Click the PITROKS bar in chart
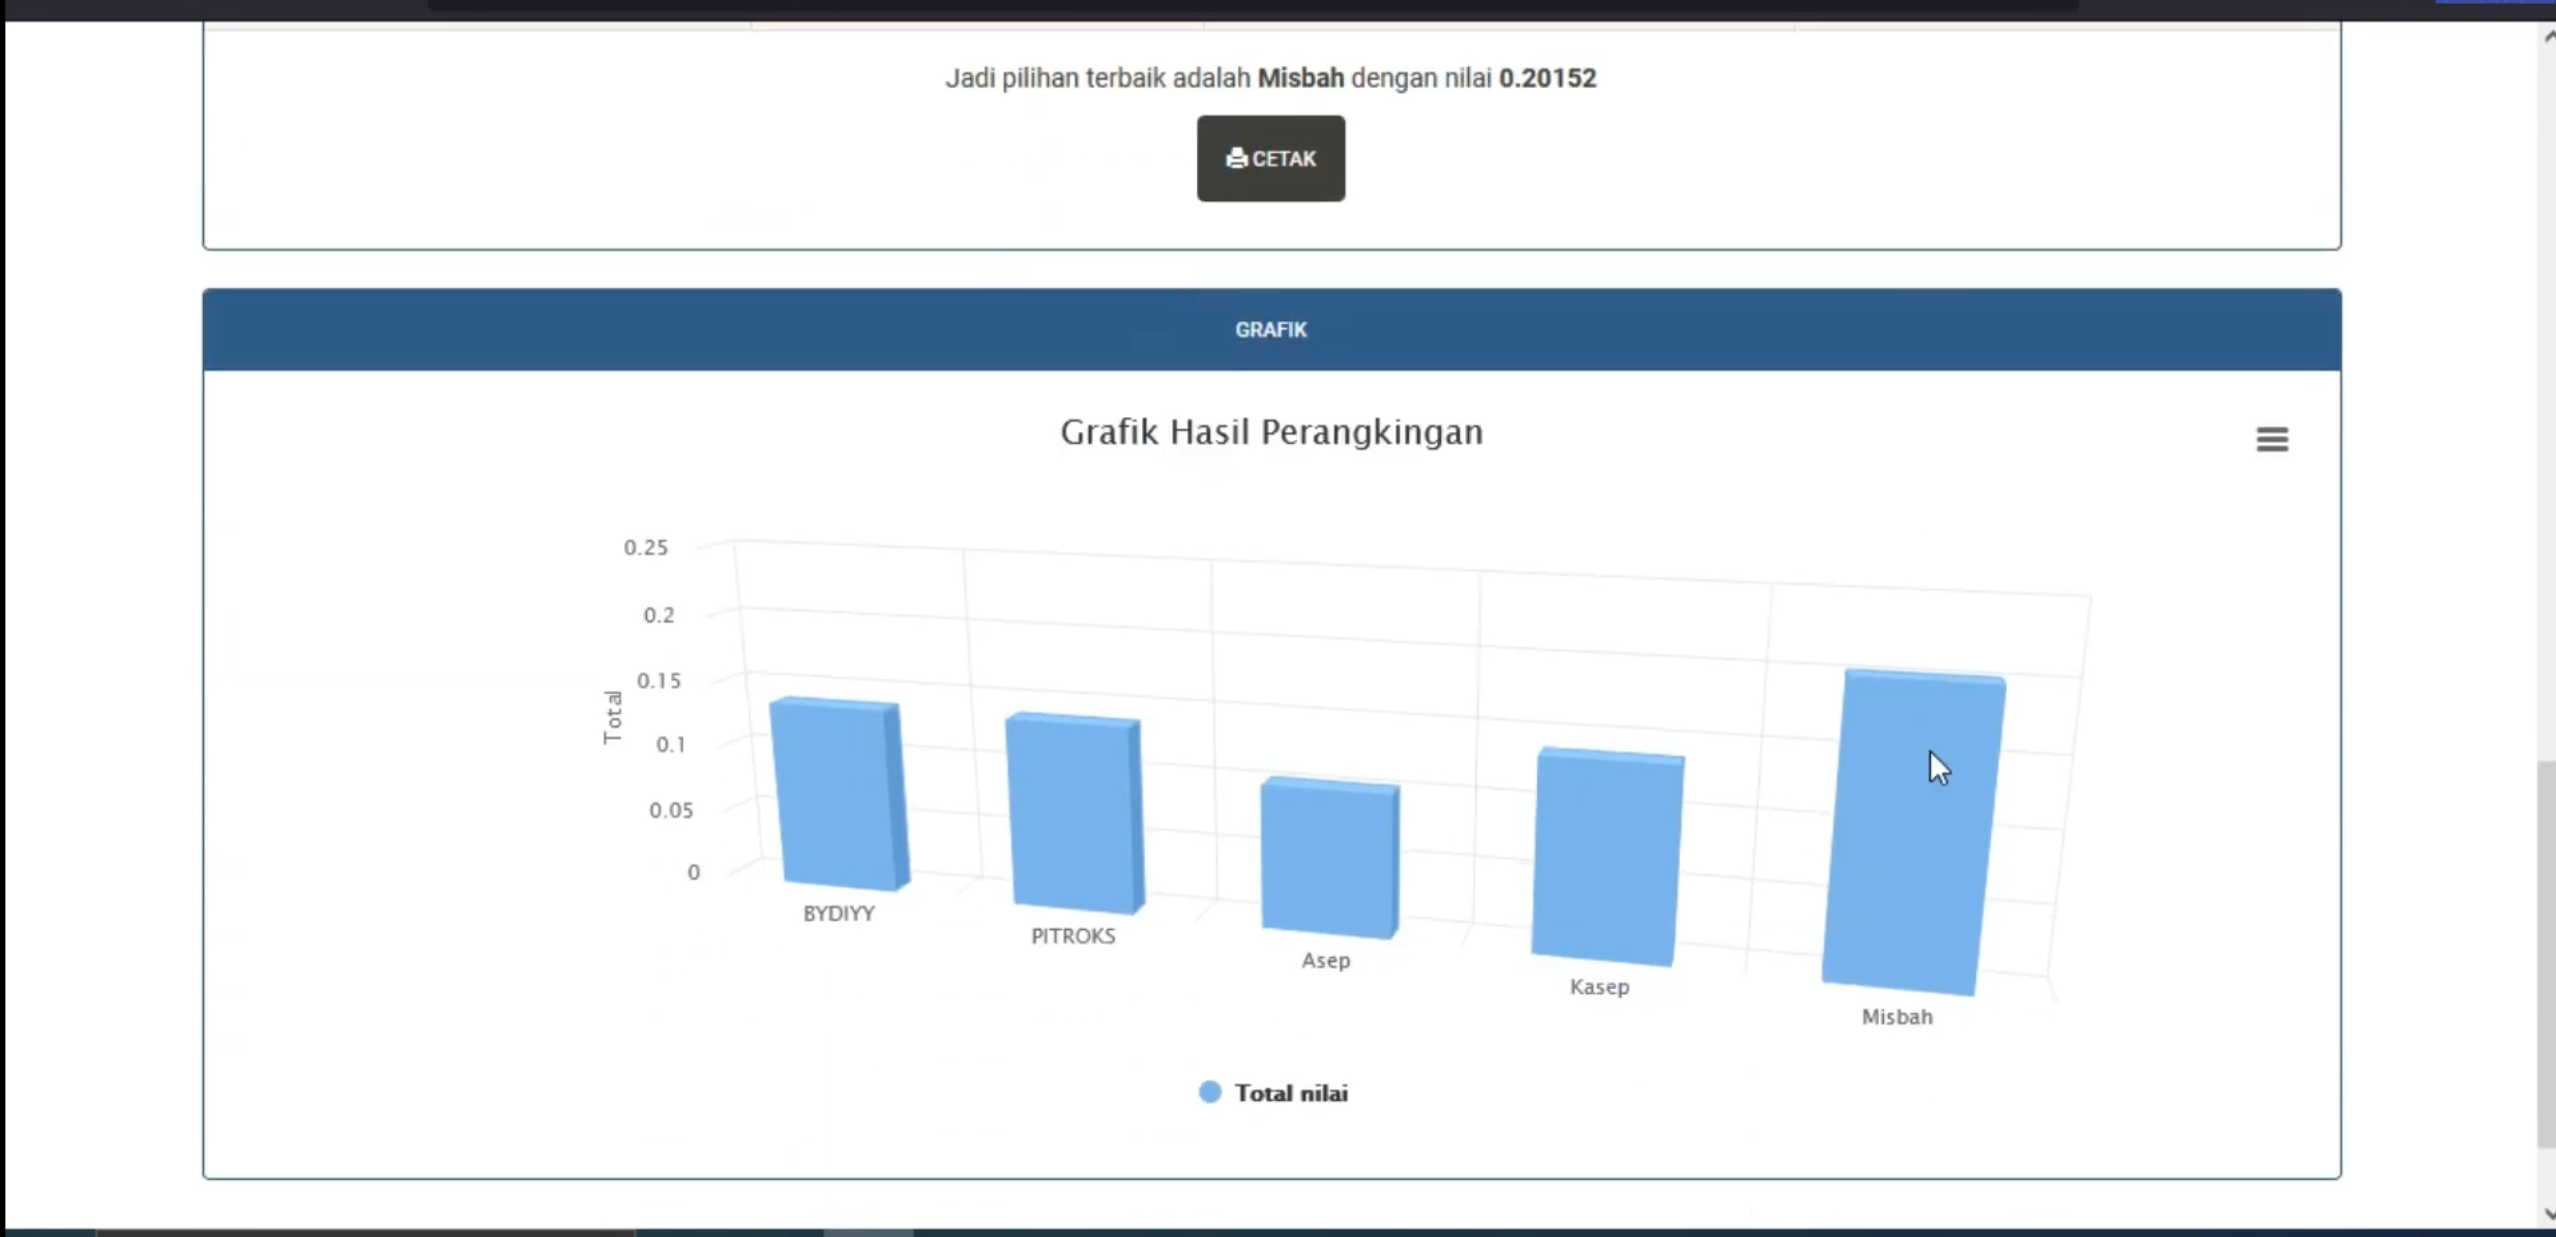2556x1237 pixels. click(x=1074, y=813)
